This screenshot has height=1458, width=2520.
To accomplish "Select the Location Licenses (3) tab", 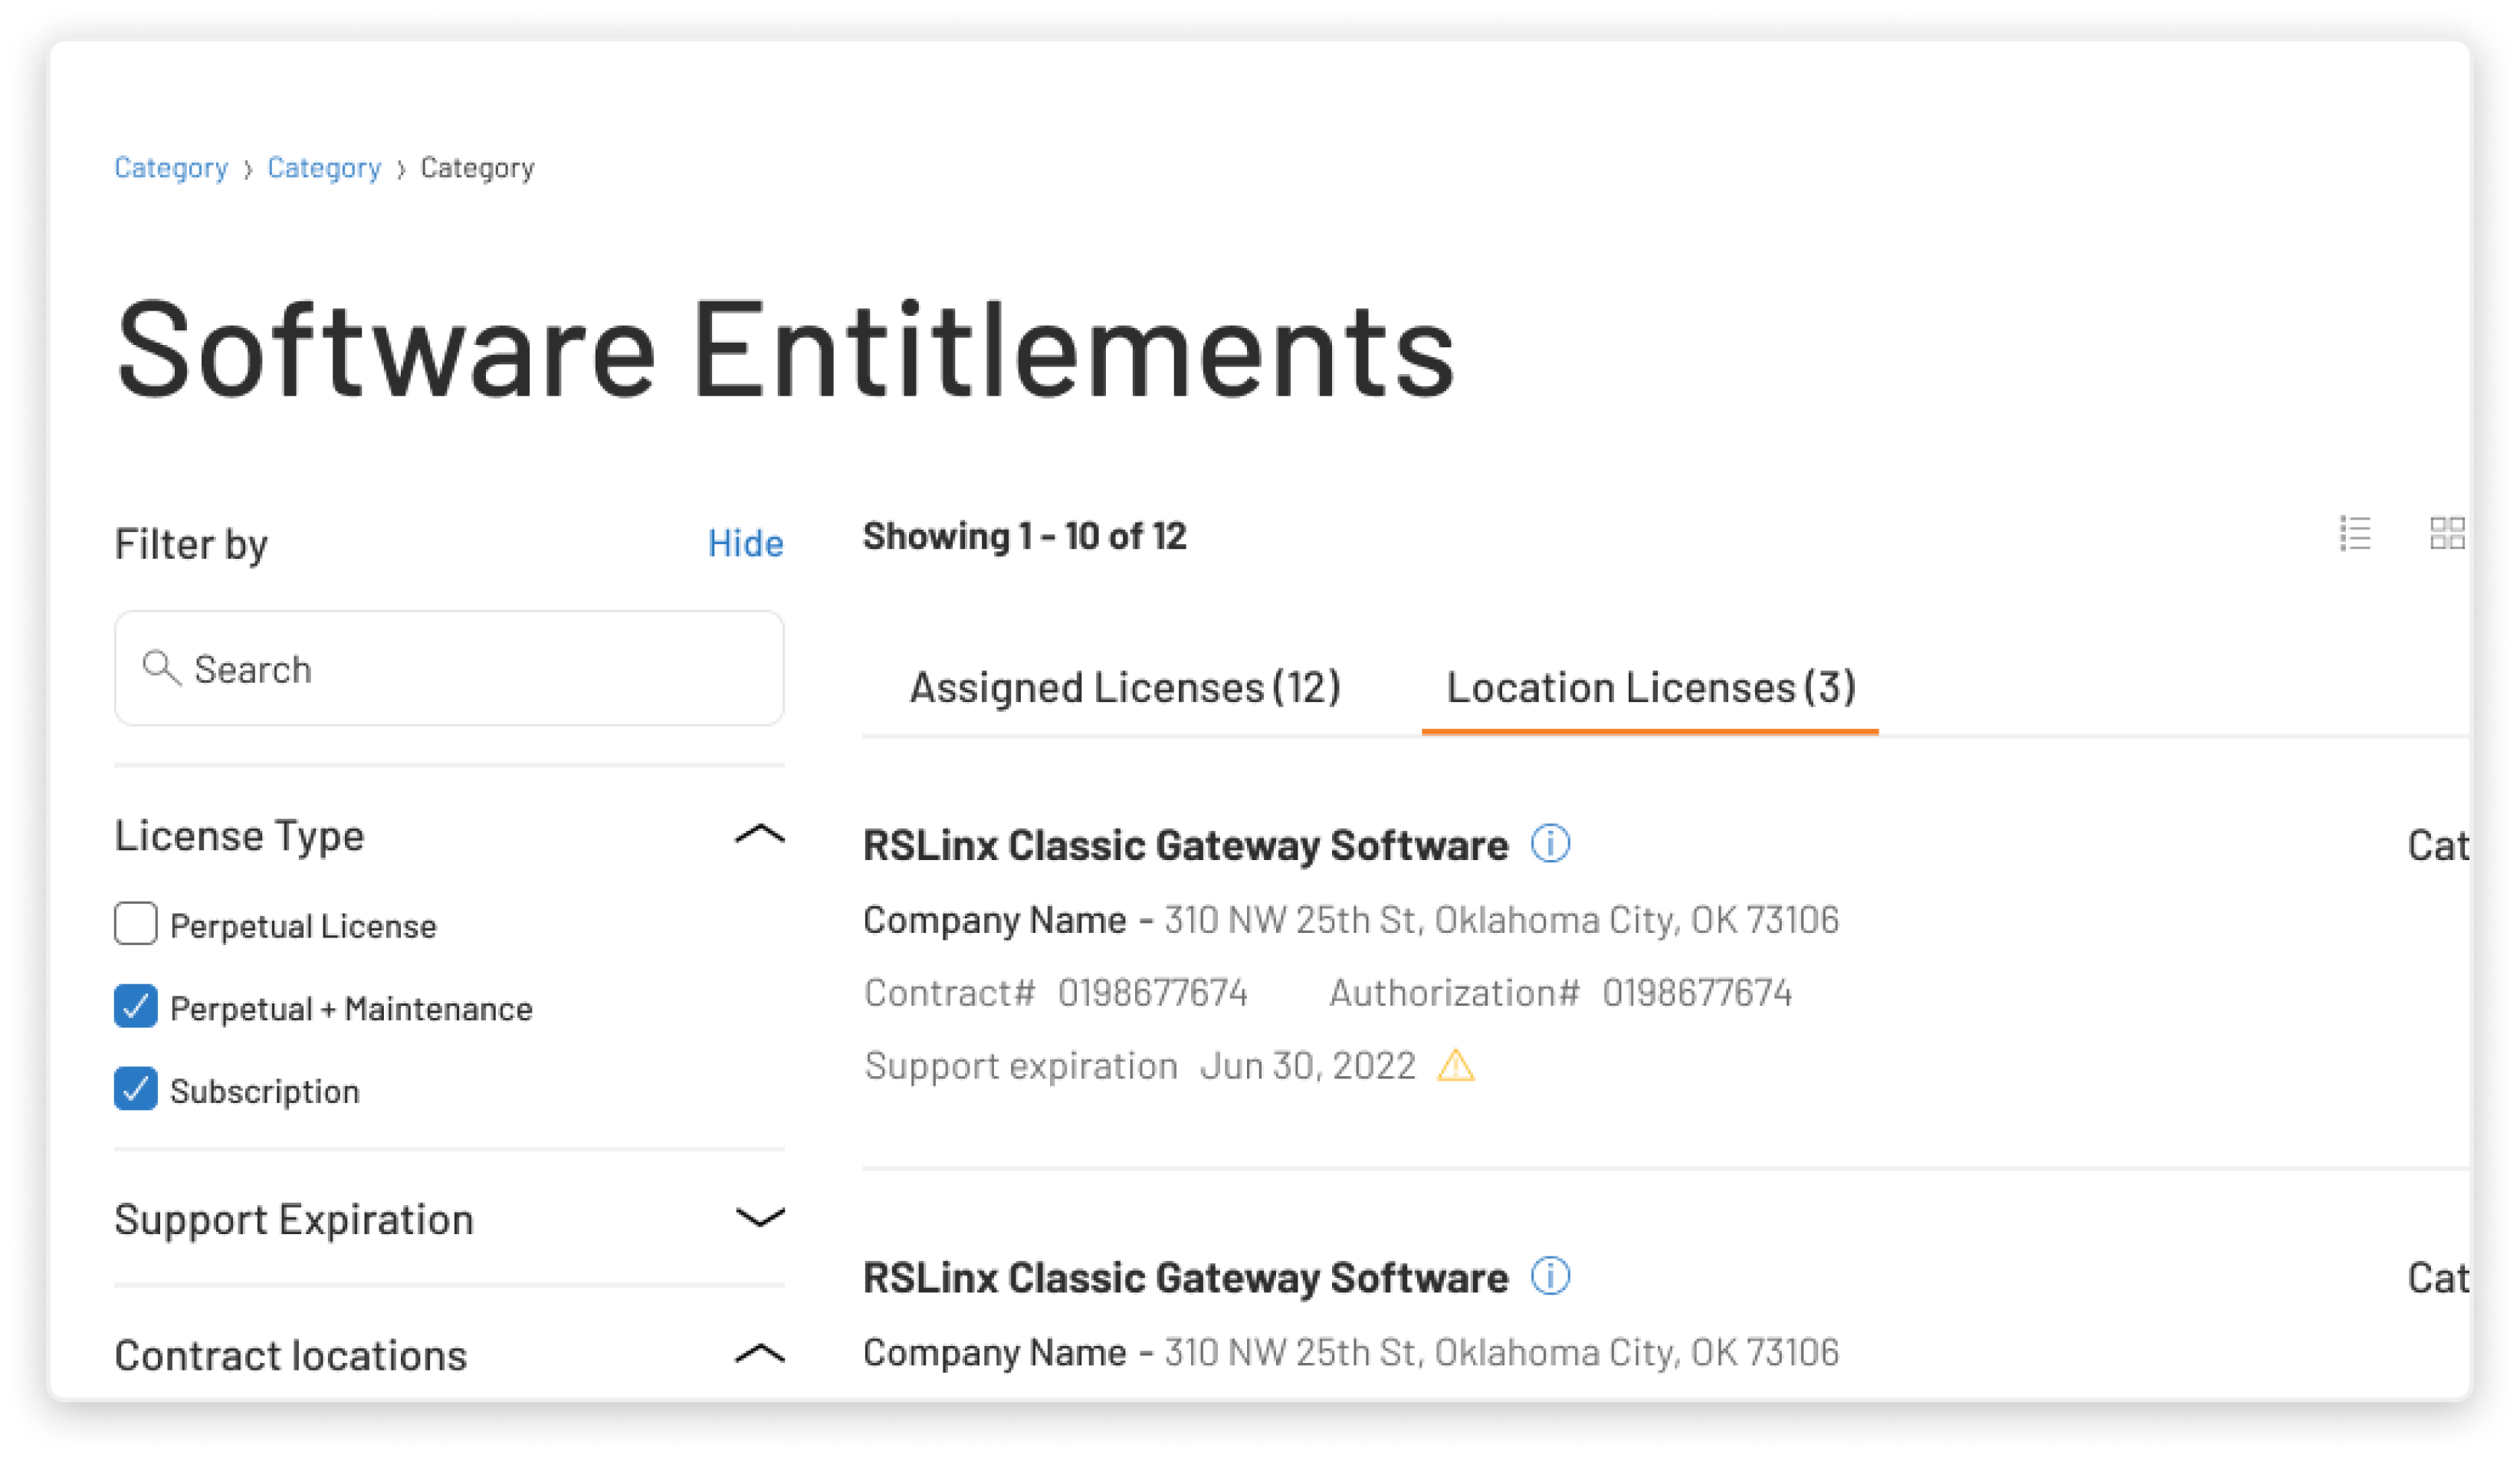I will (x=1650, y=688).
